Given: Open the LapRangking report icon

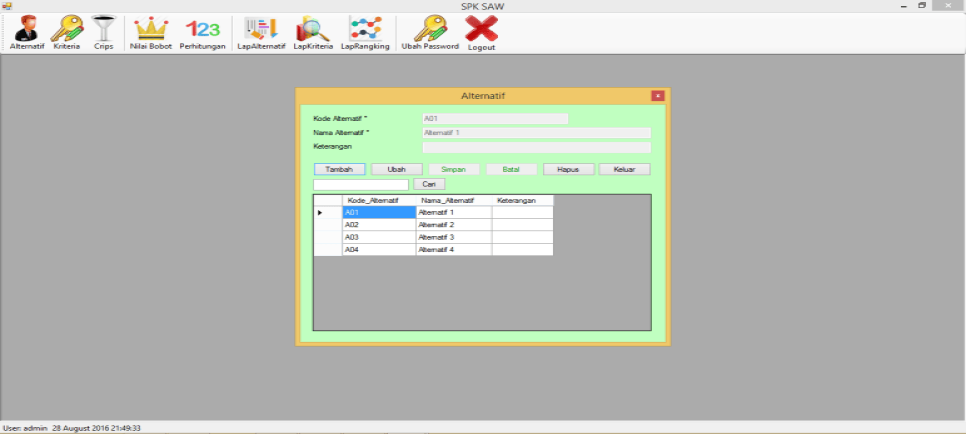Looking at the screenshot, I should 365,31.
